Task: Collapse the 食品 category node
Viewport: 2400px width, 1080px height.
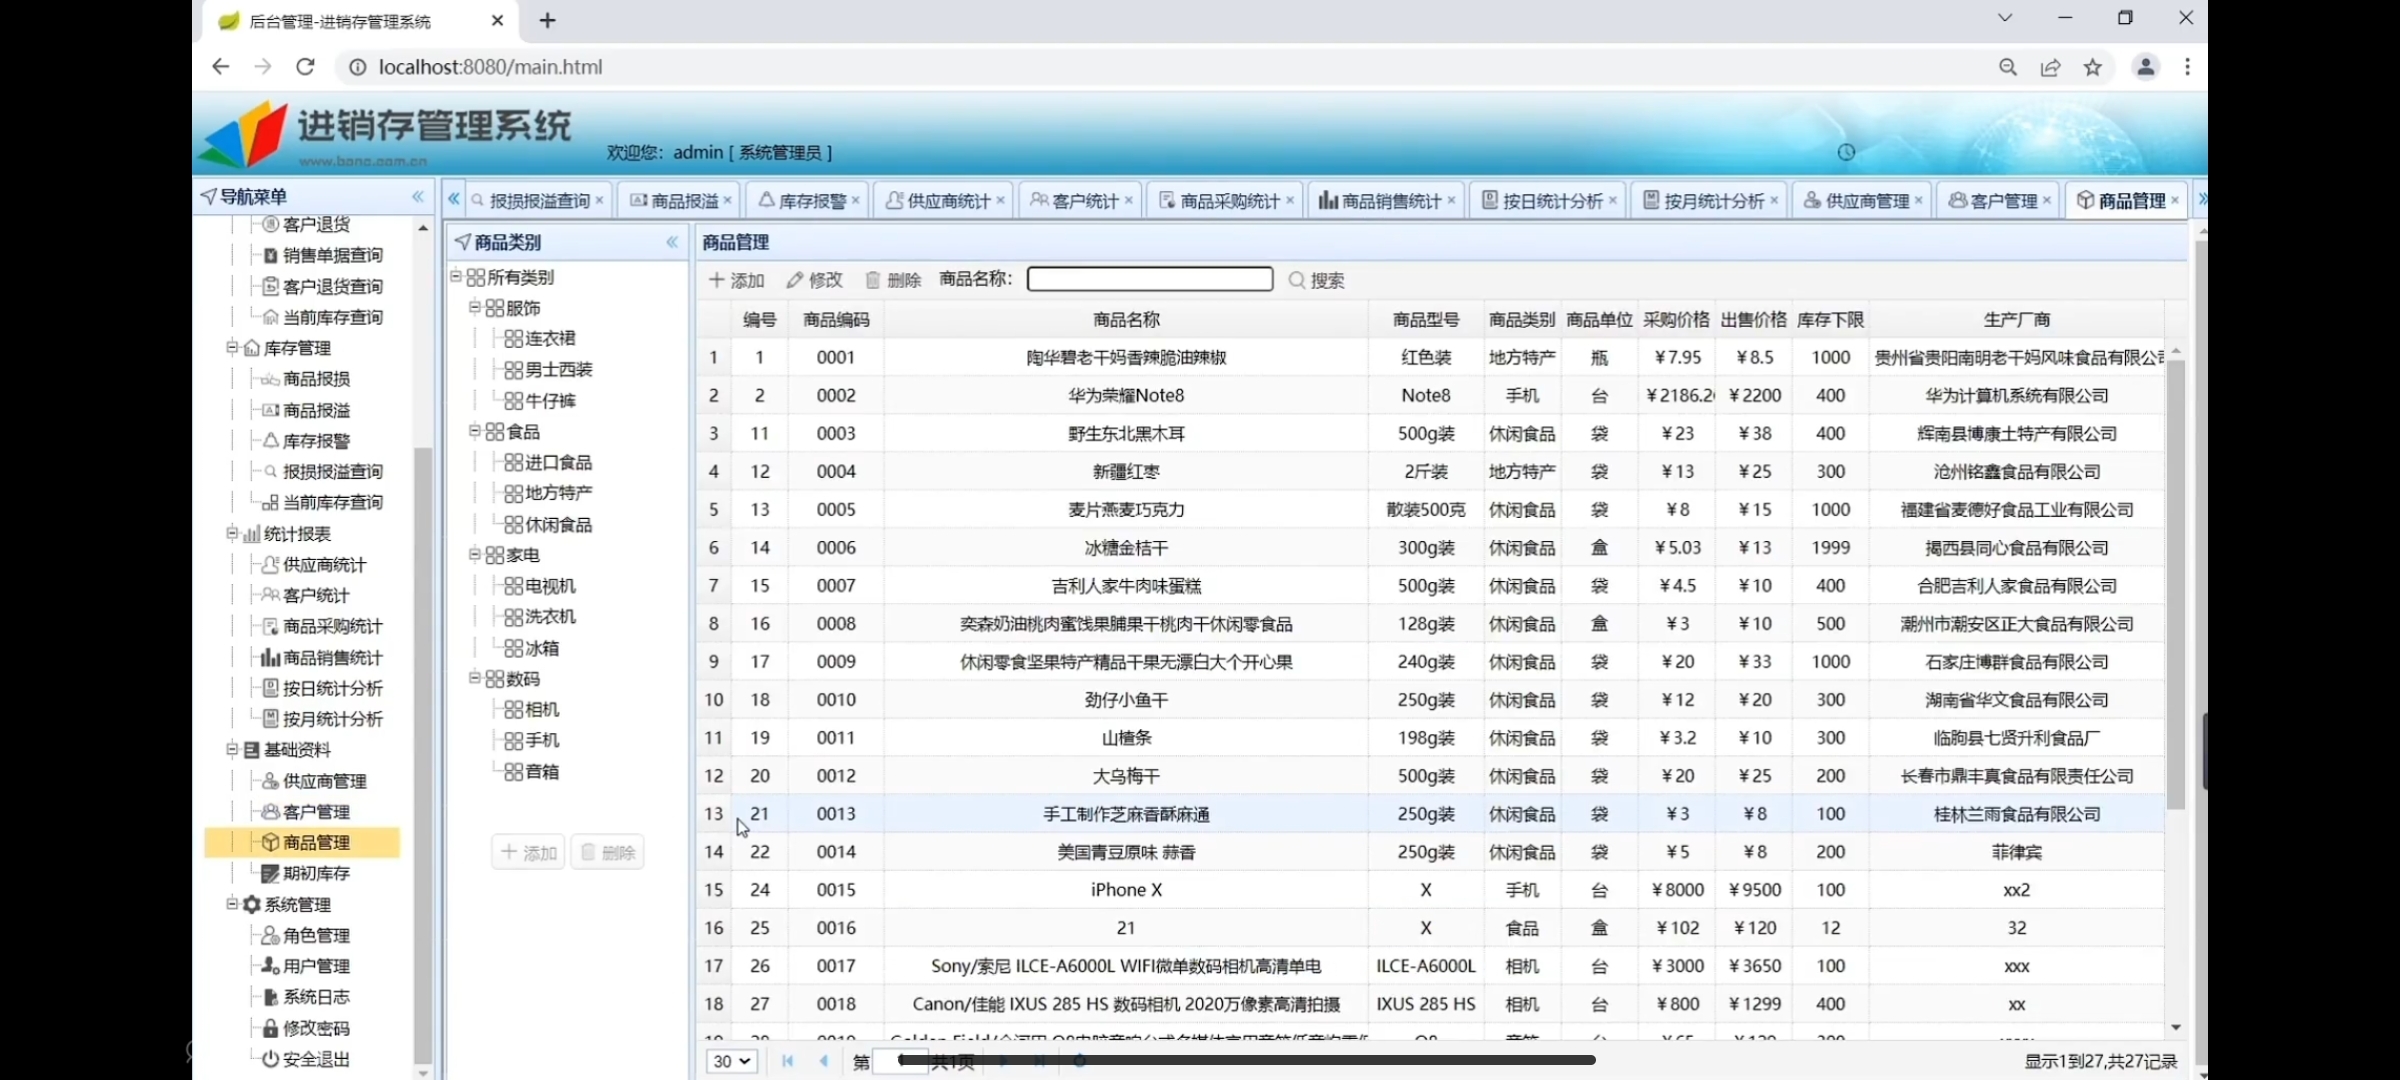Action: pos(475,431)
